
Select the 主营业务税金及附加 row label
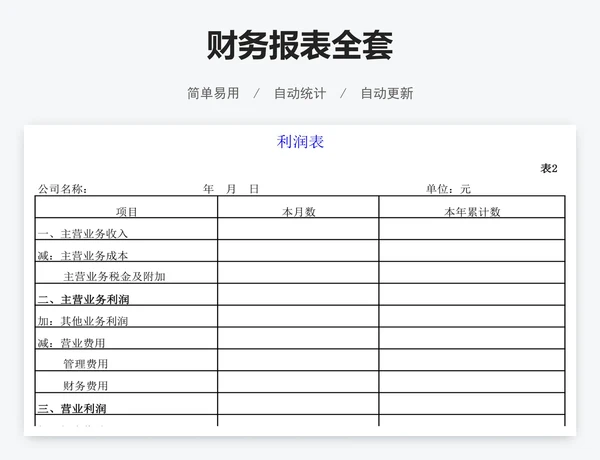(114, 276)
